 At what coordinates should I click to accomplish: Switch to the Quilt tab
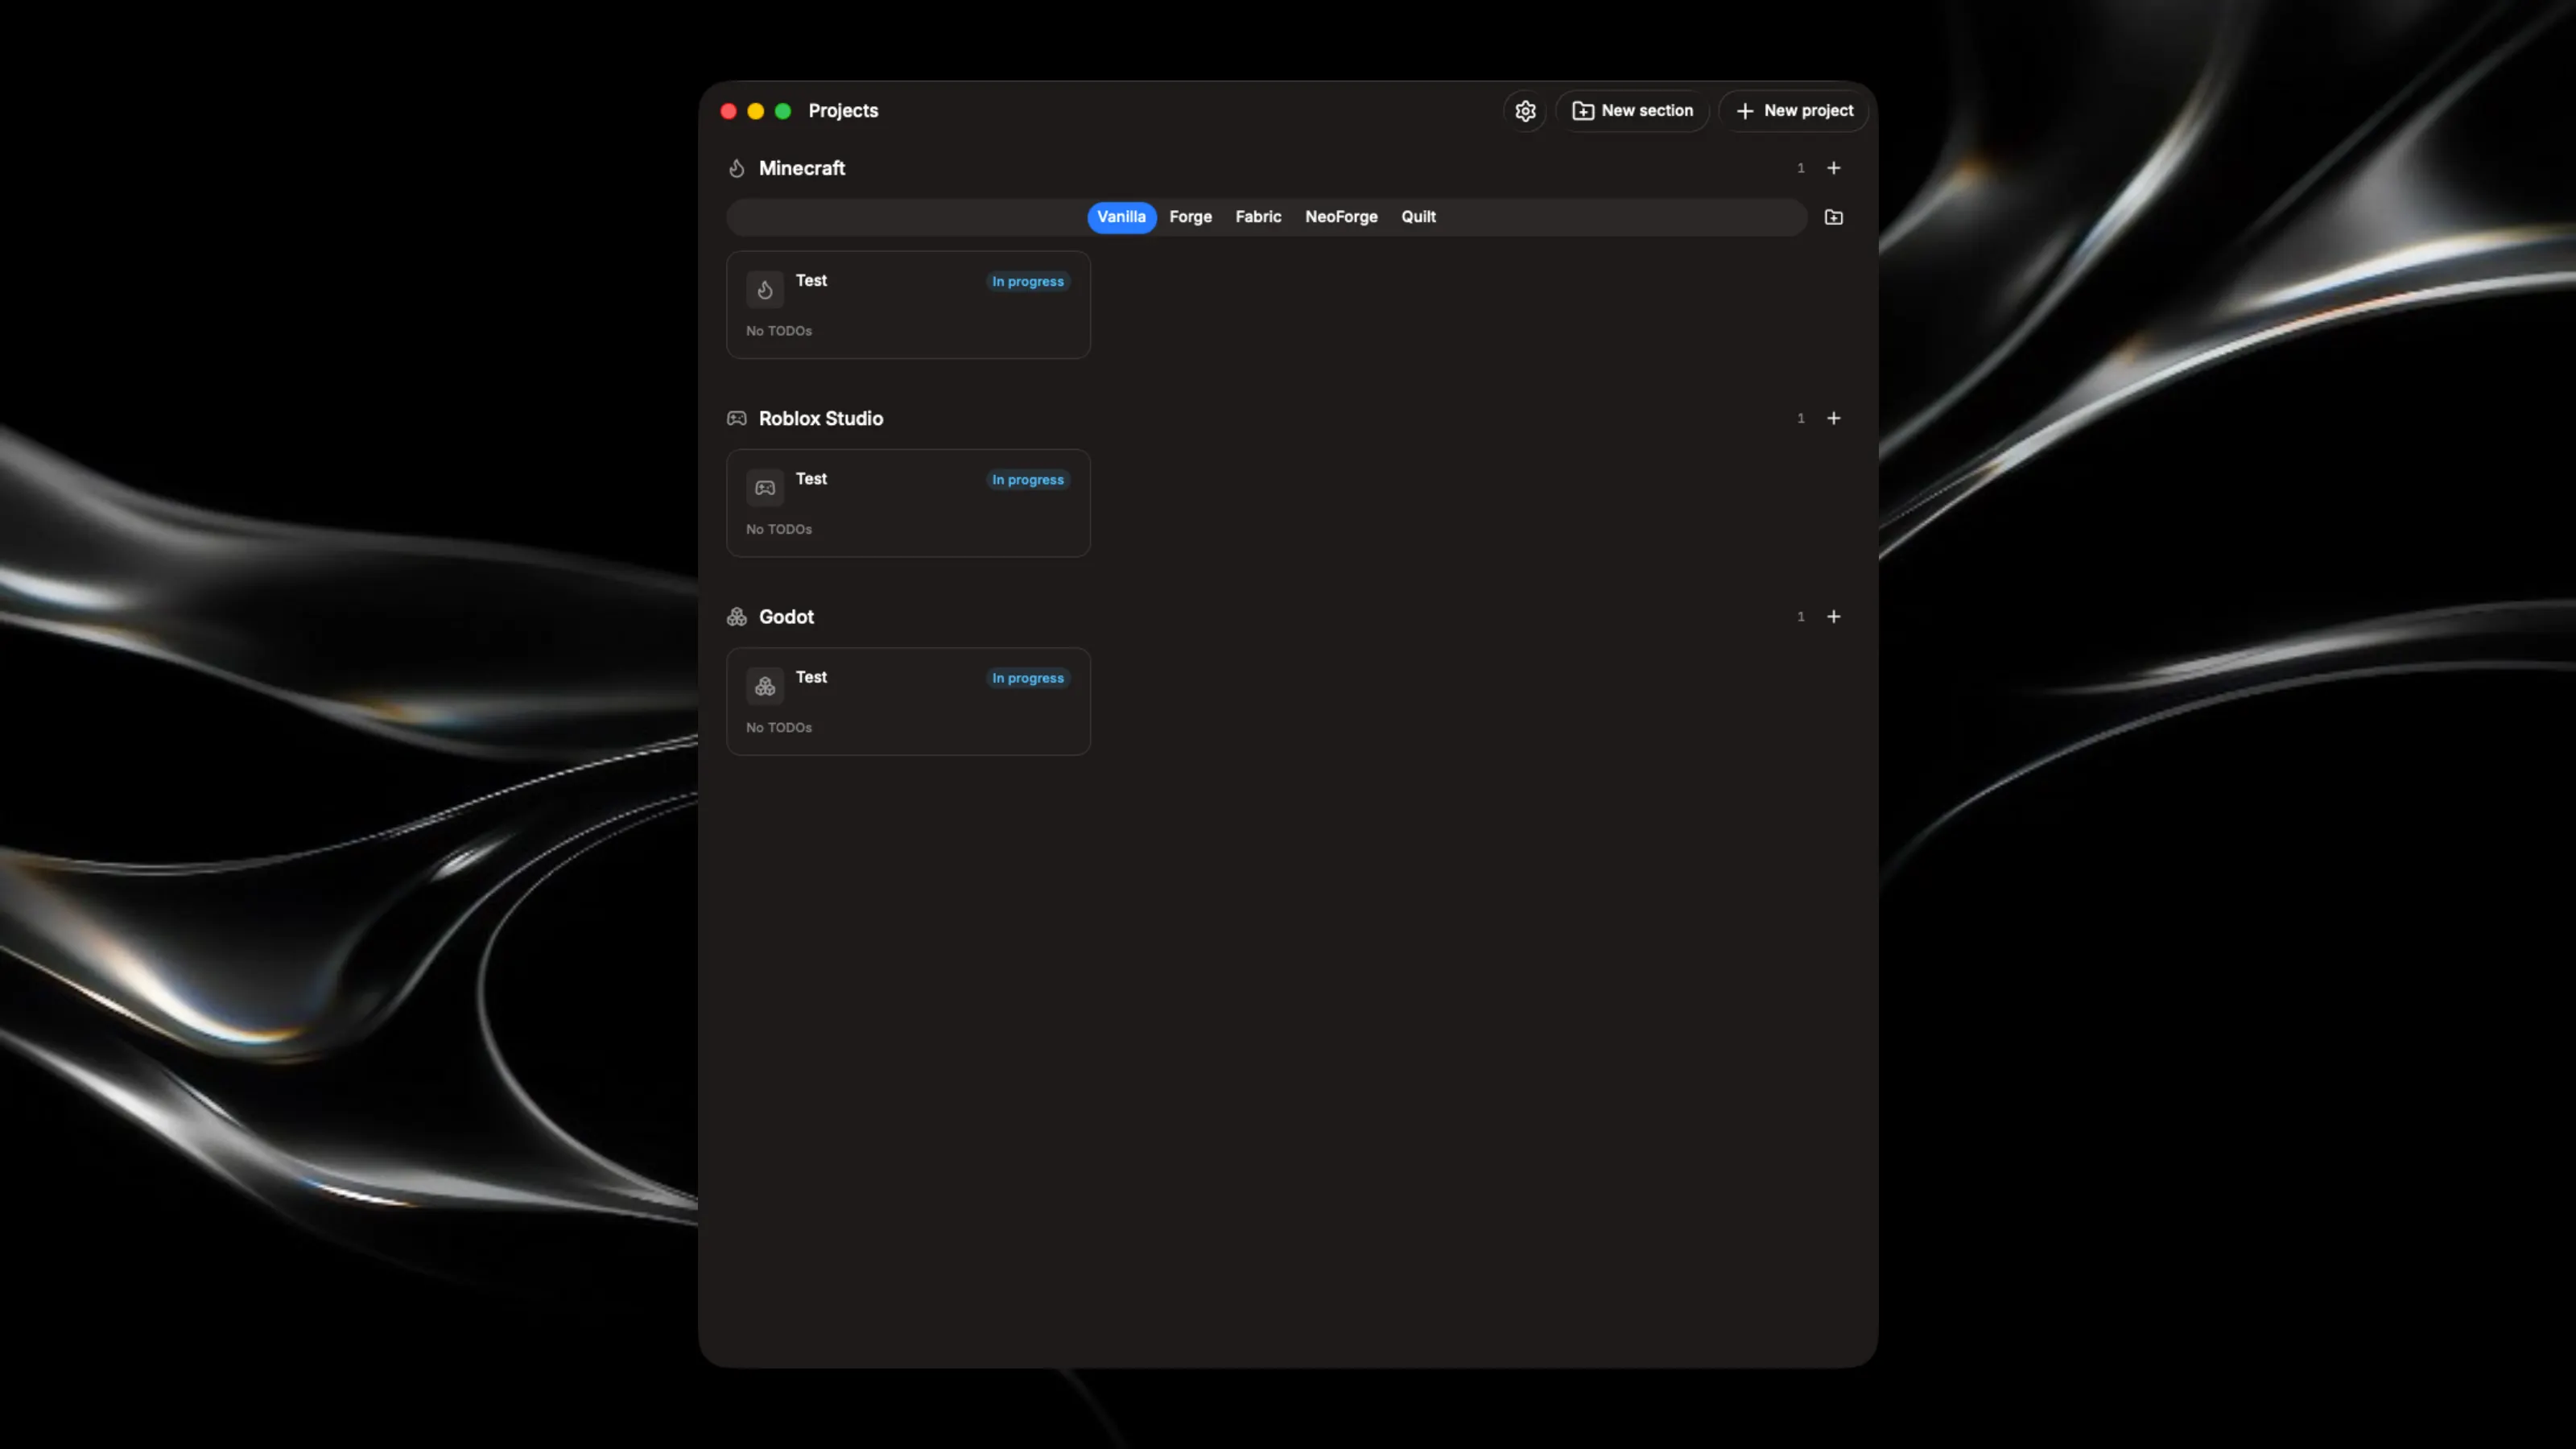pos(1418,217)
